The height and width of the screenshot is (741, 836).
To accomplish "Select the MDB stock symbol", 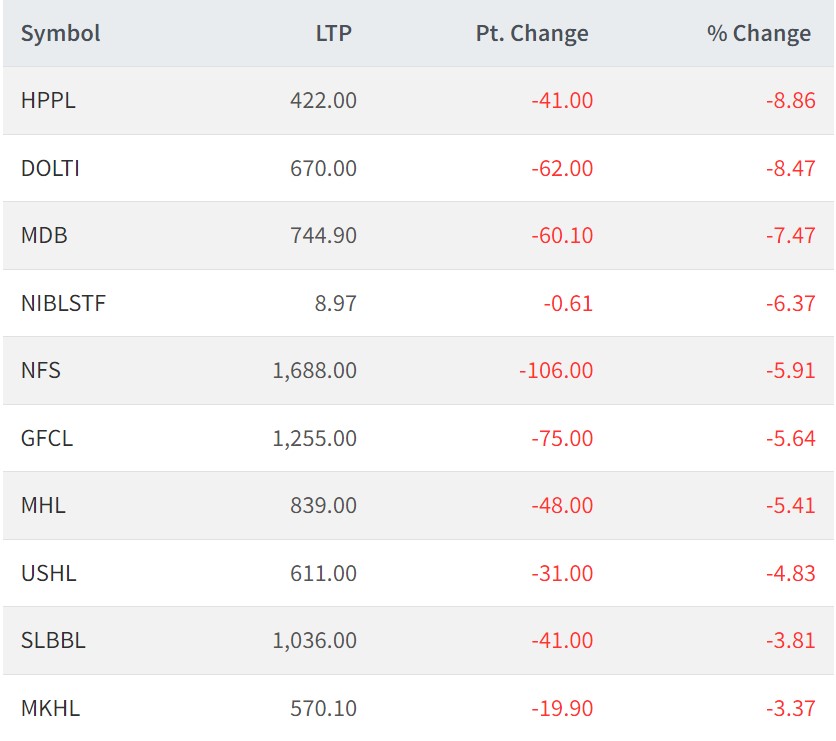I will (44, 236).
